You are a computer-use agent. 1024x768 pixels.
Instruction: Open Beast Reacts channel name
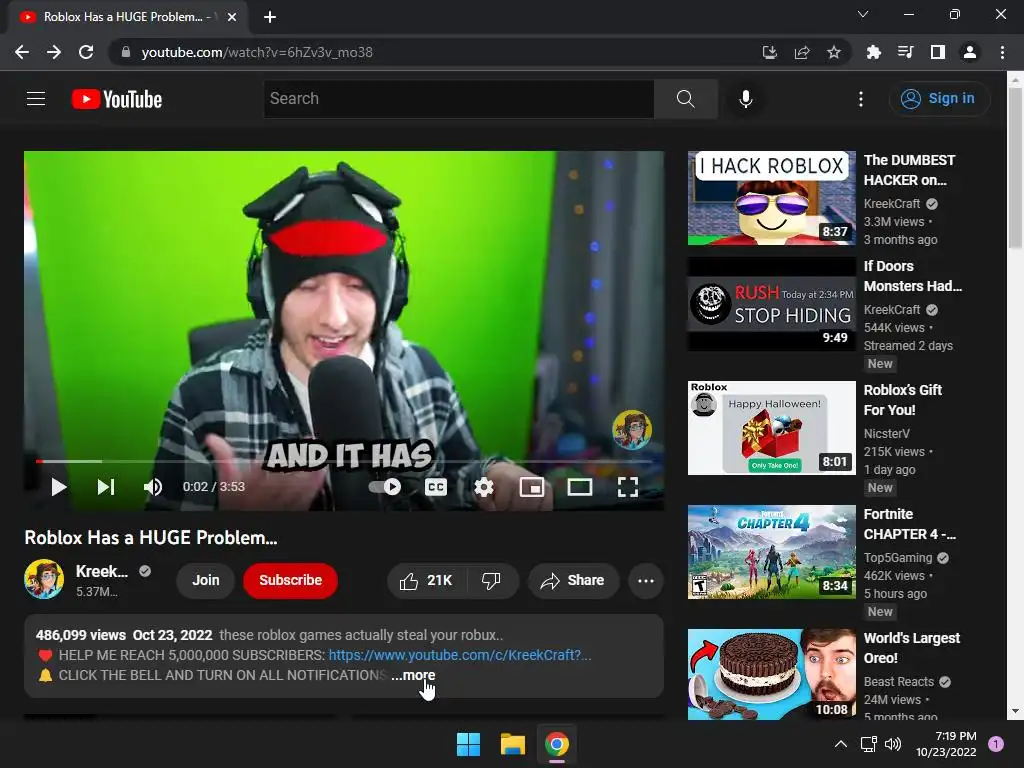coord(899,682)
